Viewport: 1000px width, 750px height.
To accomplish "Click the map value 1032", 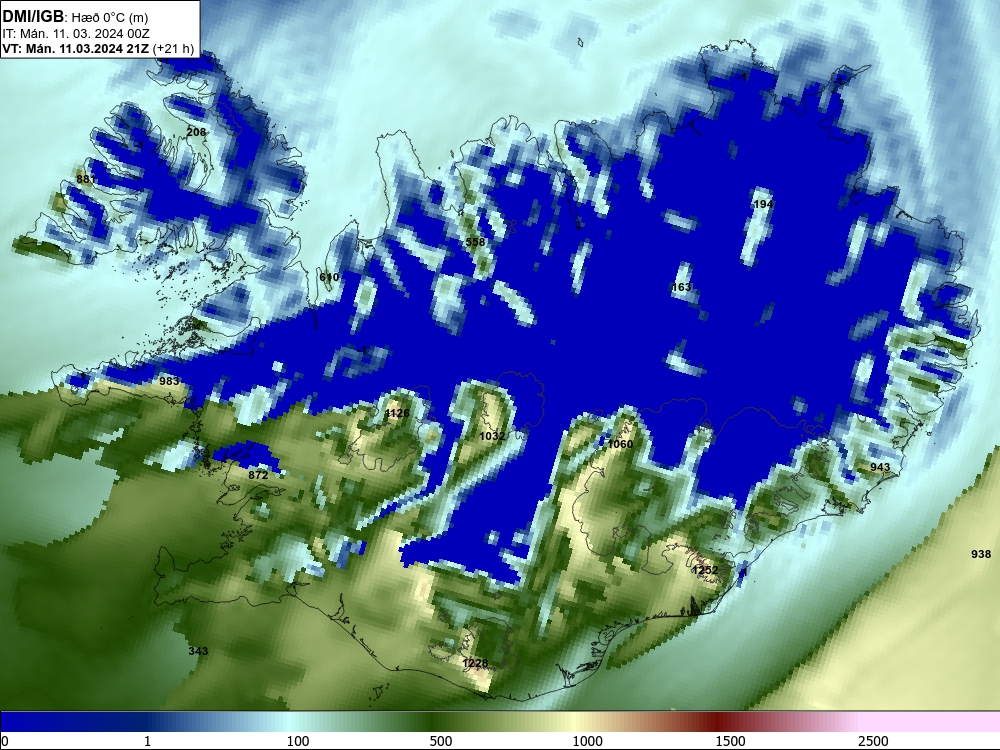I will (x=492, y=436).
